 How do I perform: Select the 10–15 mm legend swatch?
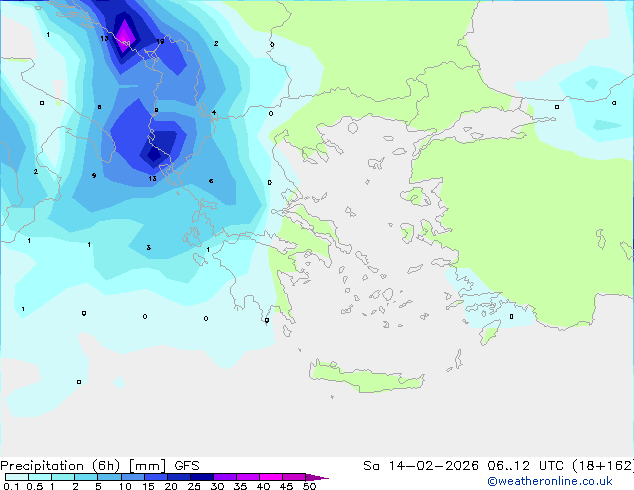coord(132,477)
